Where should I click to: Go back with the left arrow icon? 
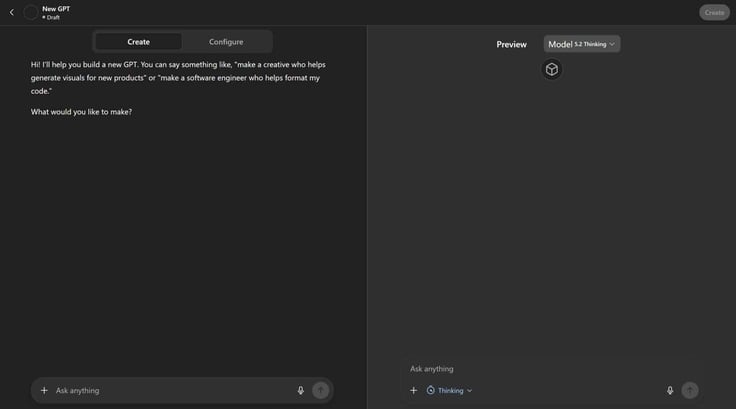12,12
